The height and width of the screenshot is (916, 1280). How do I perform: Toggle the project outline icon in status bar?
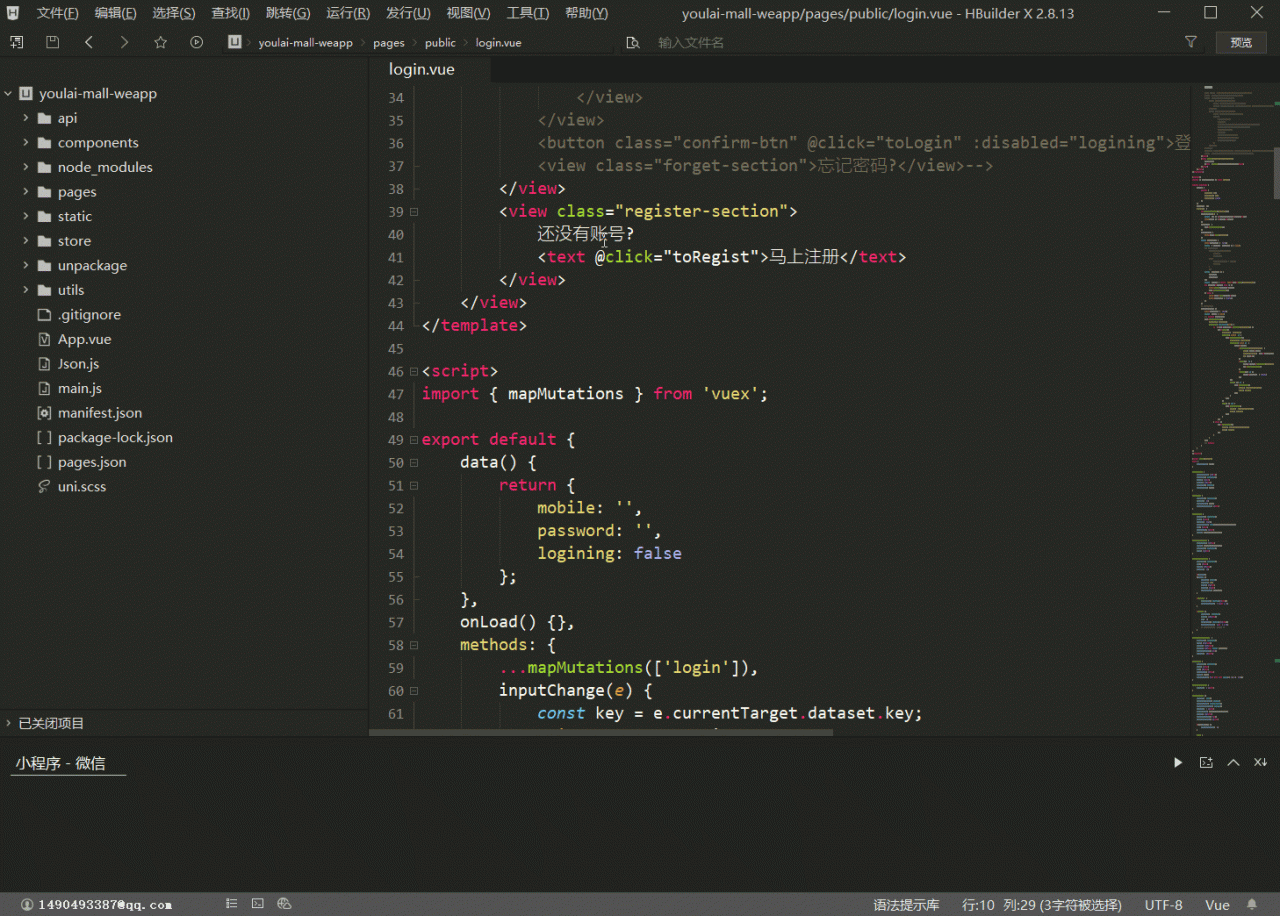coord(232,904)
